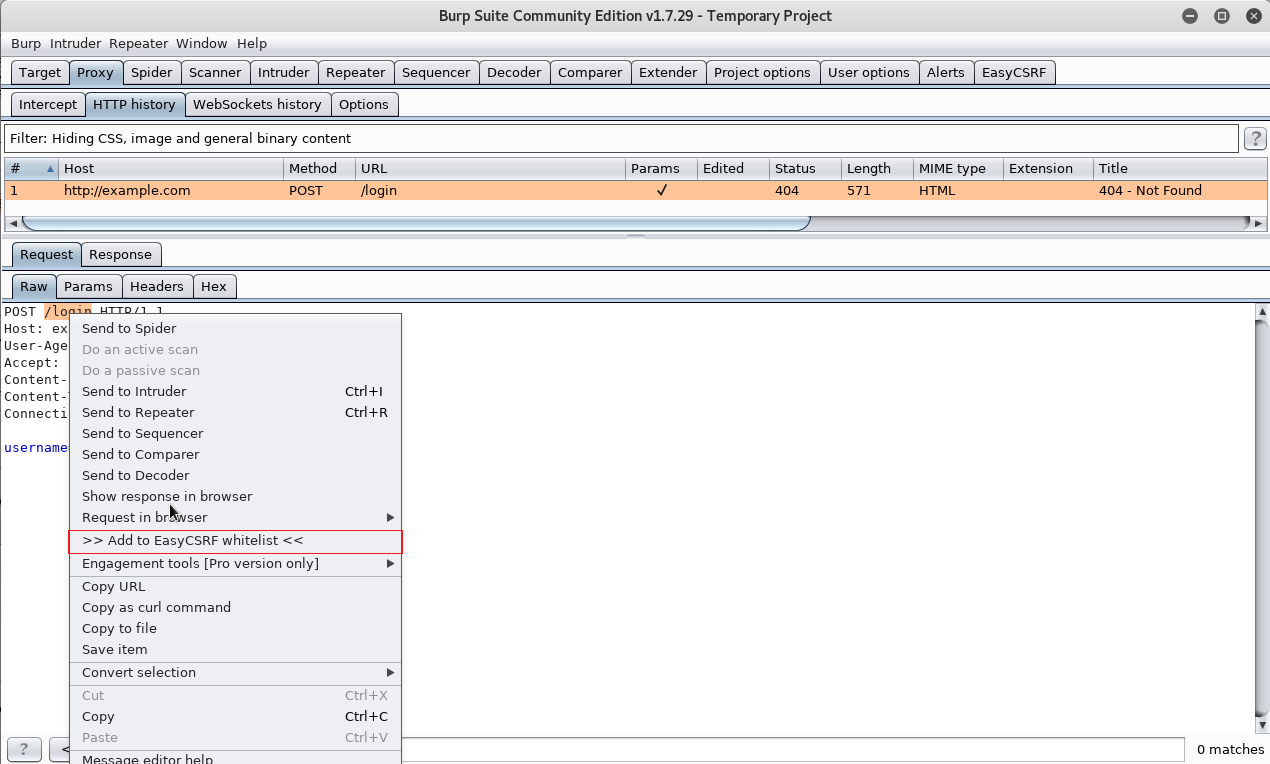Switch to the Response tab
This screenshot has width=1270, height=764.
[121, 254]
